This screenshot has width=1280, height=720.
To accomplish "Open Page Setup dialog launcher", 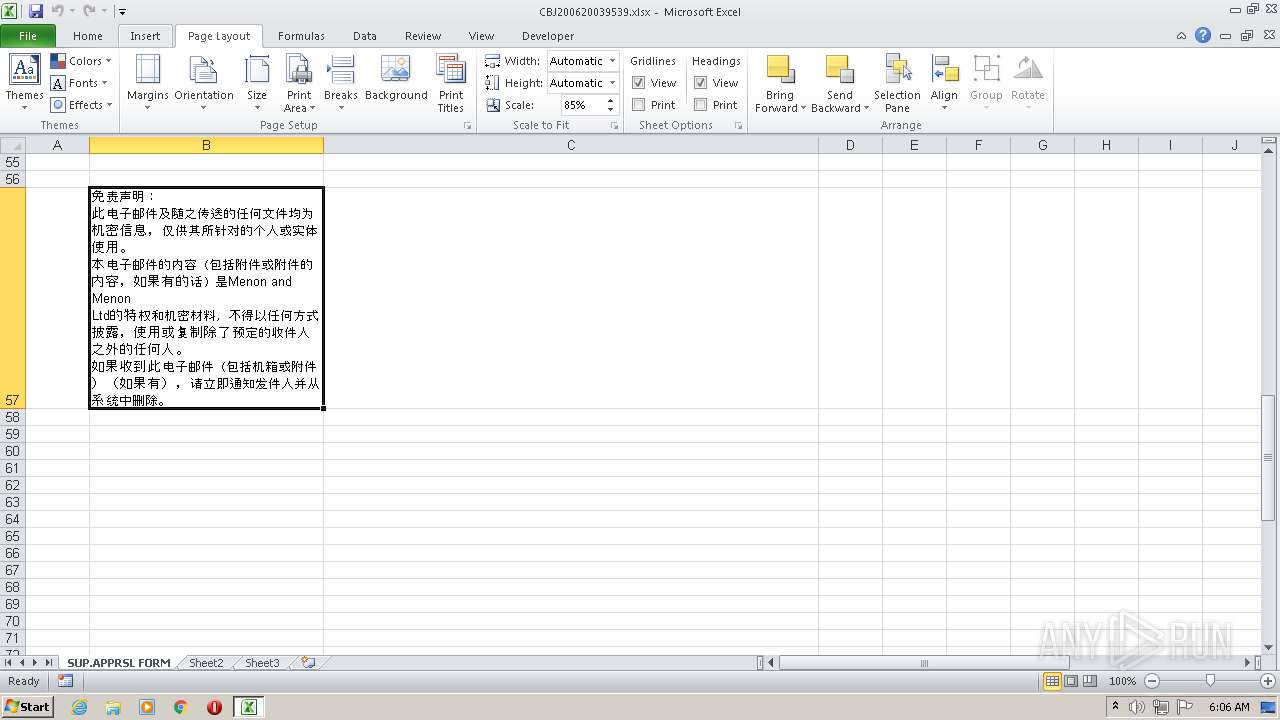I will click(468, 126).
